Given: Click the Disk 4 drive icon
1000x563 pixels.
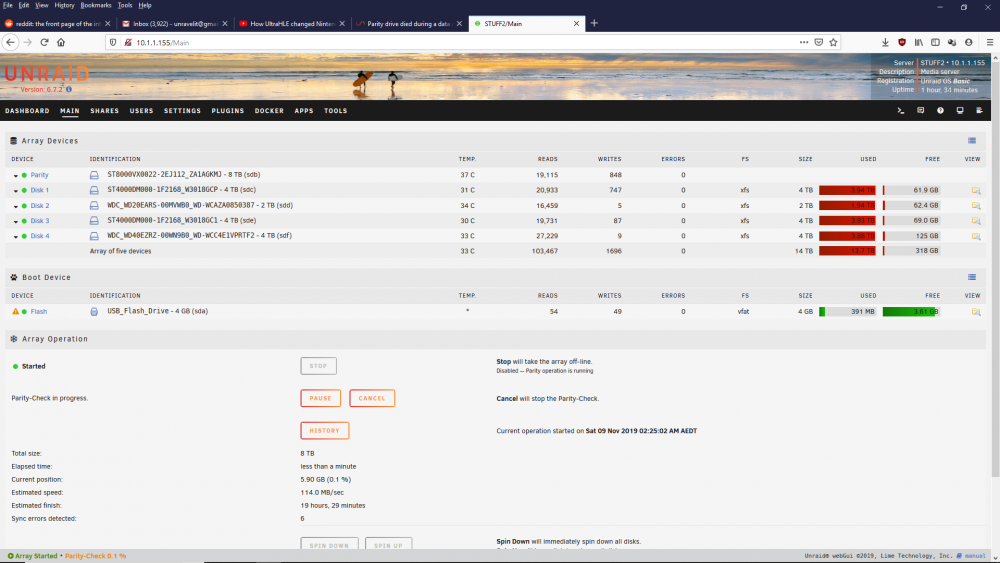Looking at the screenshot, I should click(94, 236).
